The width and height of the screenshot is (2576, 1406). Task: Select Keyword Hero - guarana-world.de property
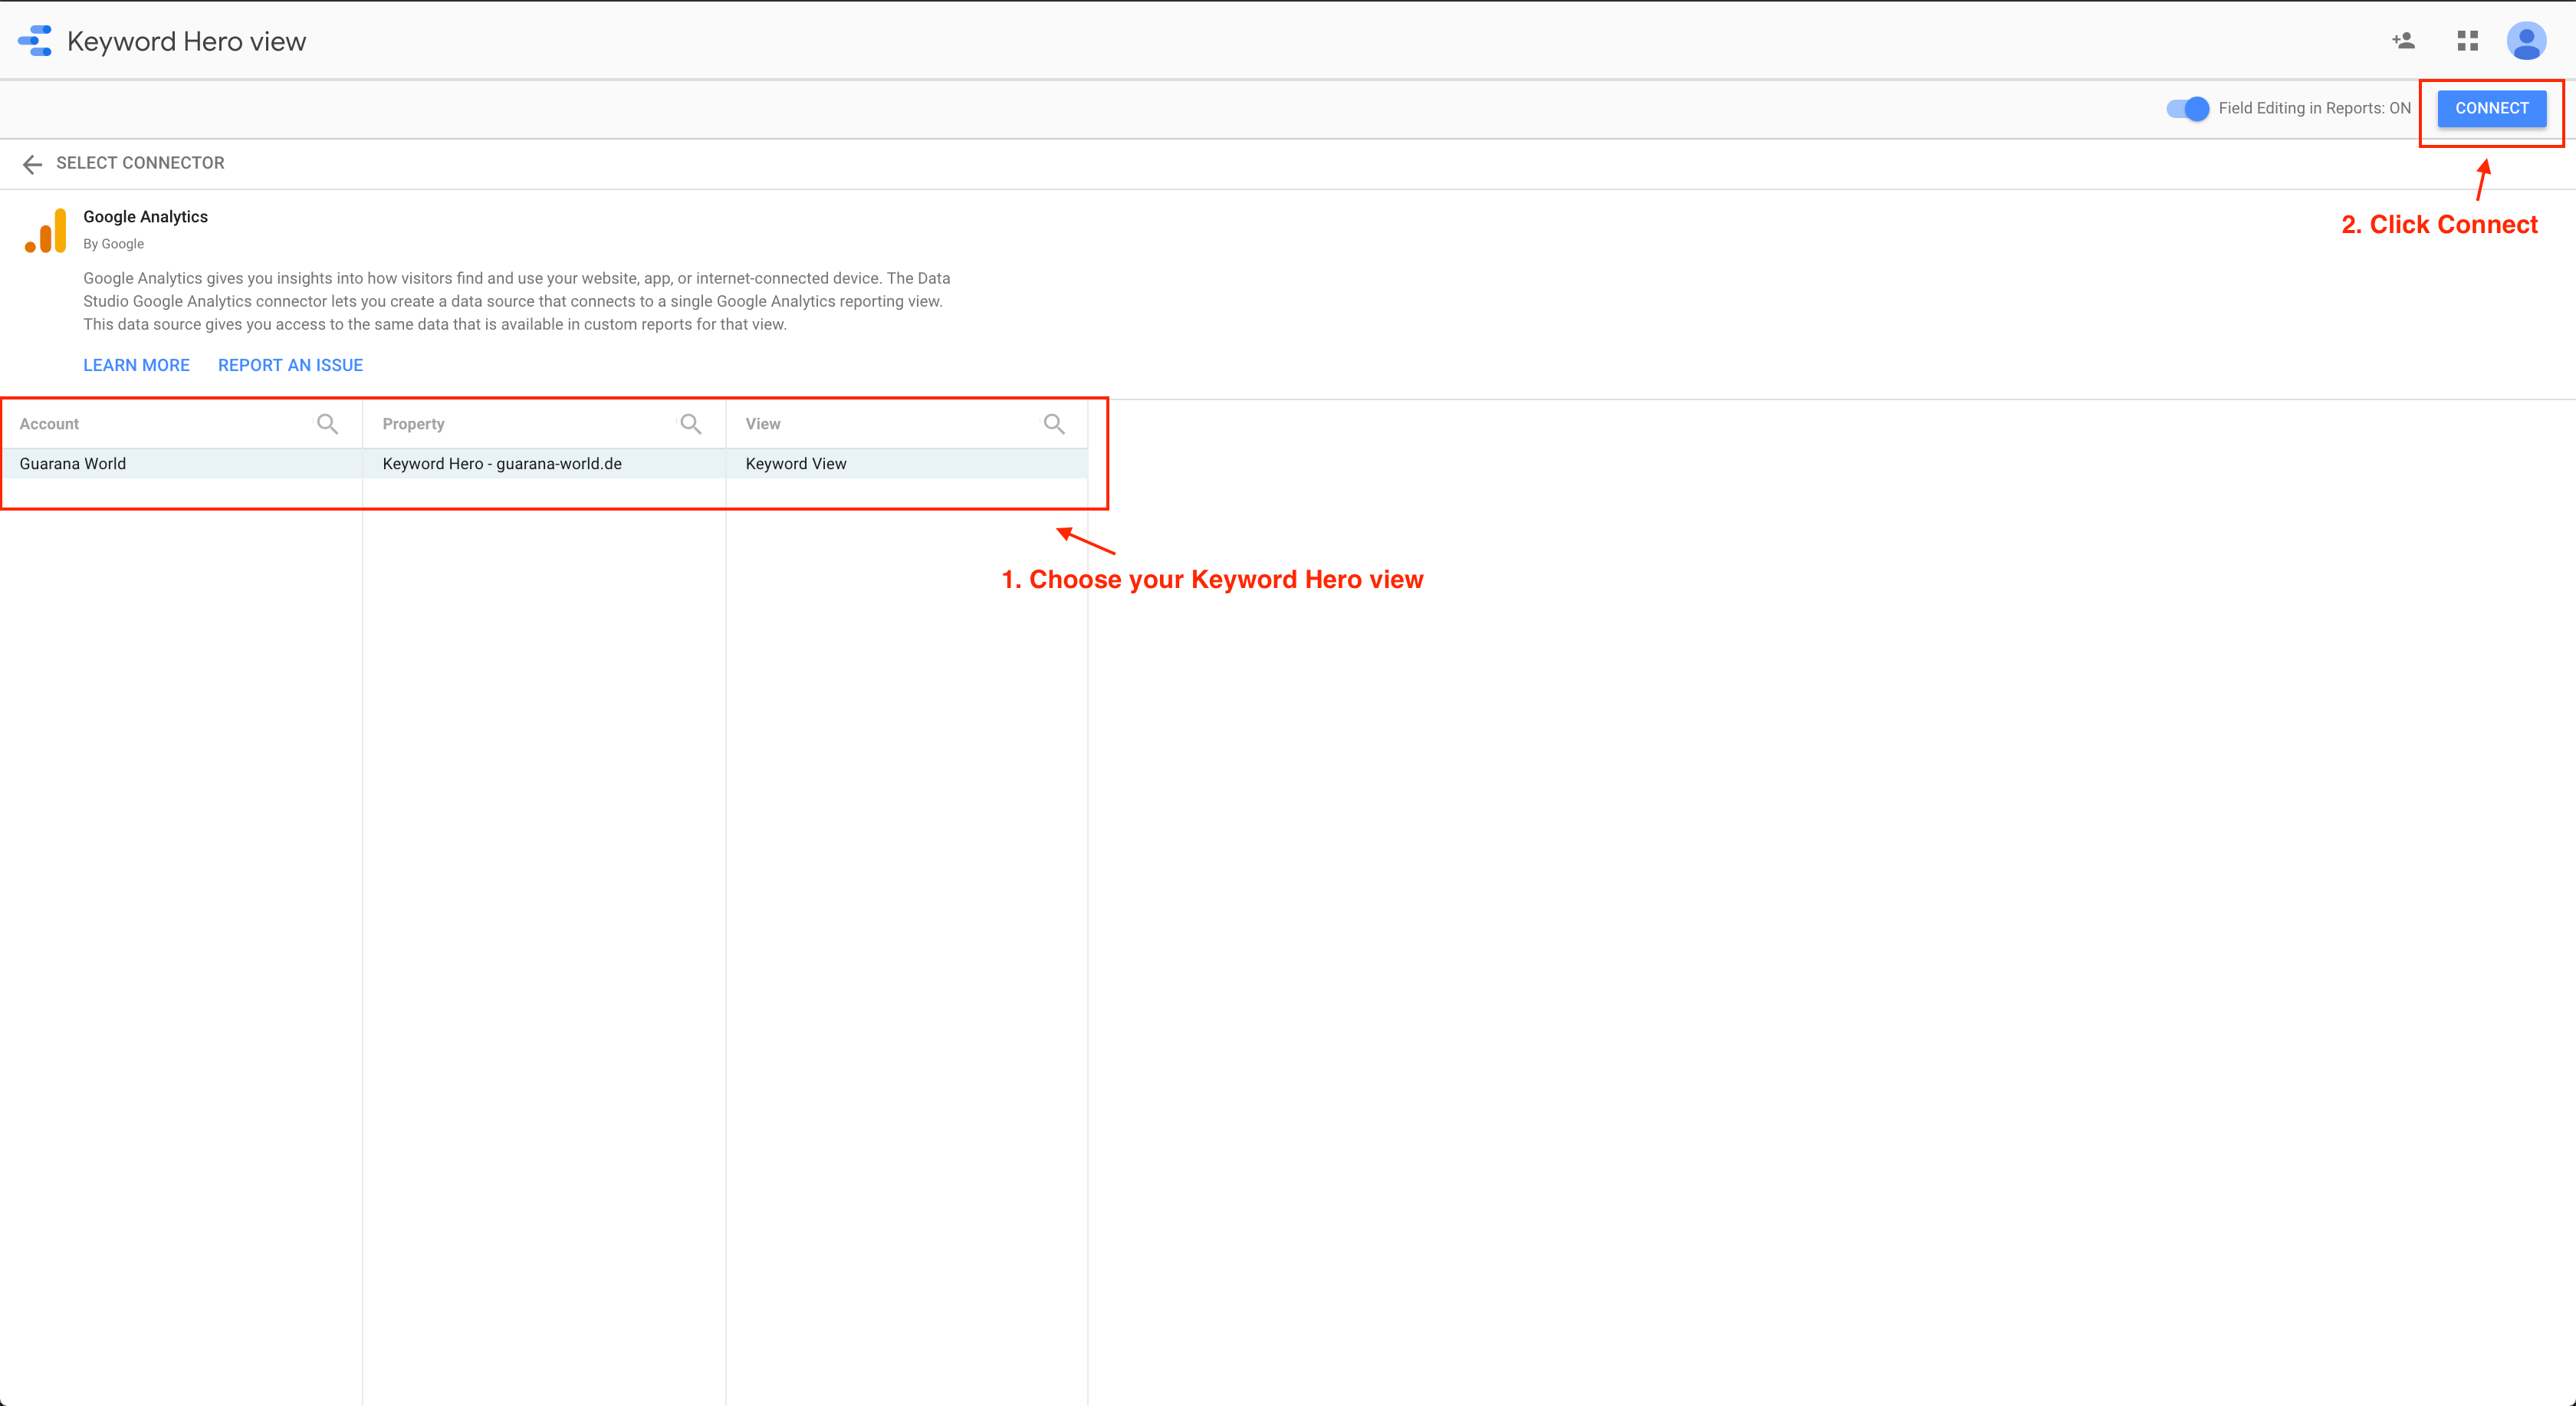point(502,464)
